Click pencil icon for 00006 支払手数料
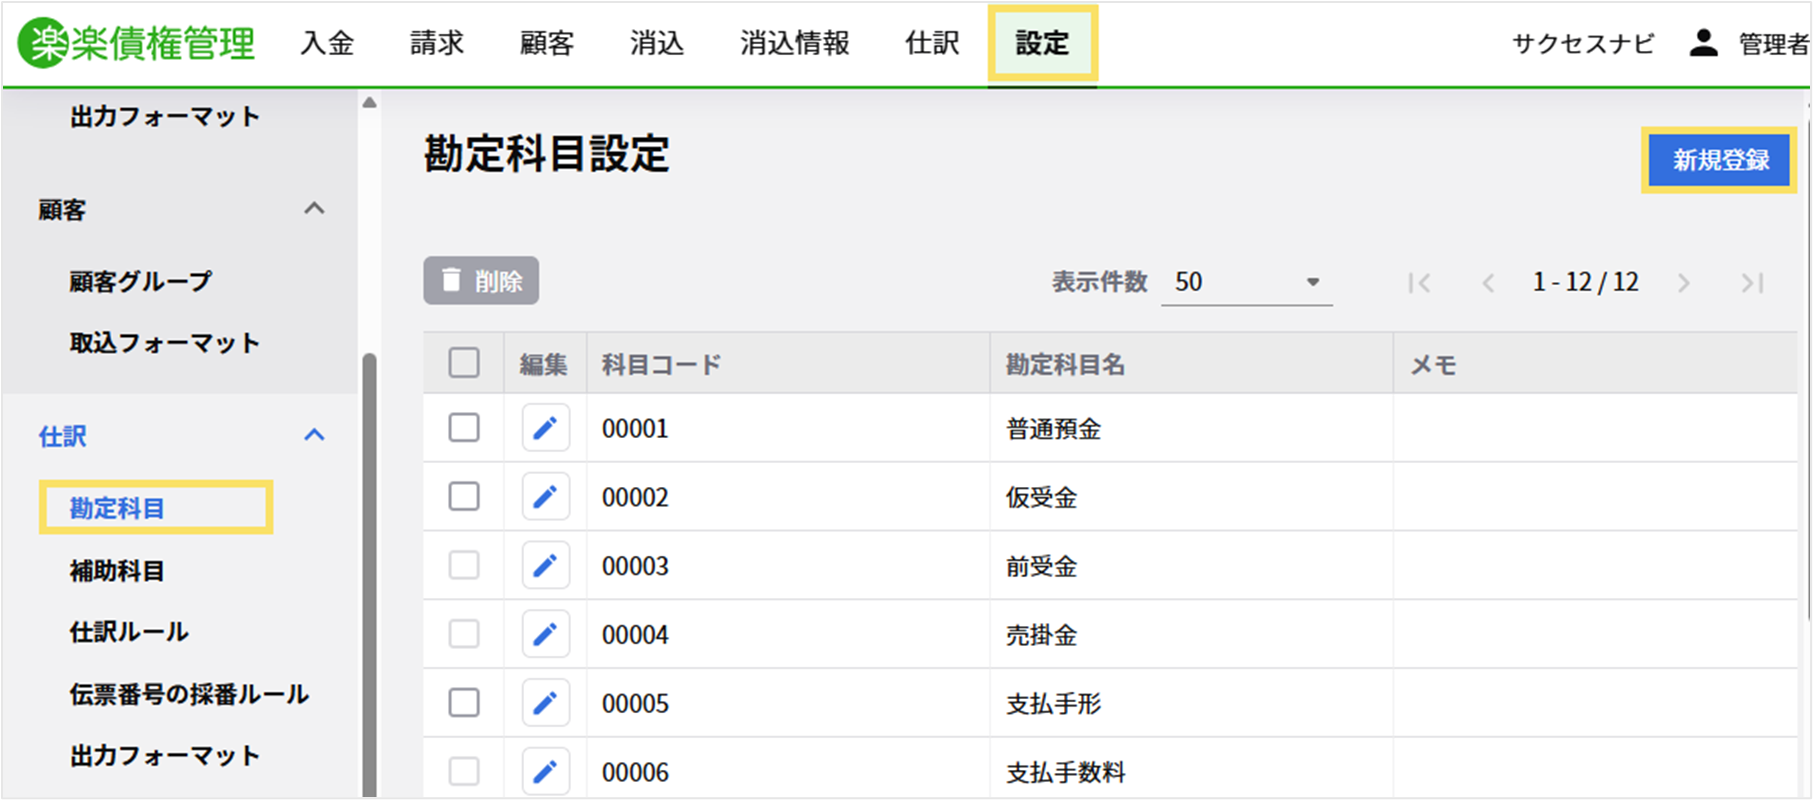The width and height of the screenshot is (1813, 800). [545, 771]
